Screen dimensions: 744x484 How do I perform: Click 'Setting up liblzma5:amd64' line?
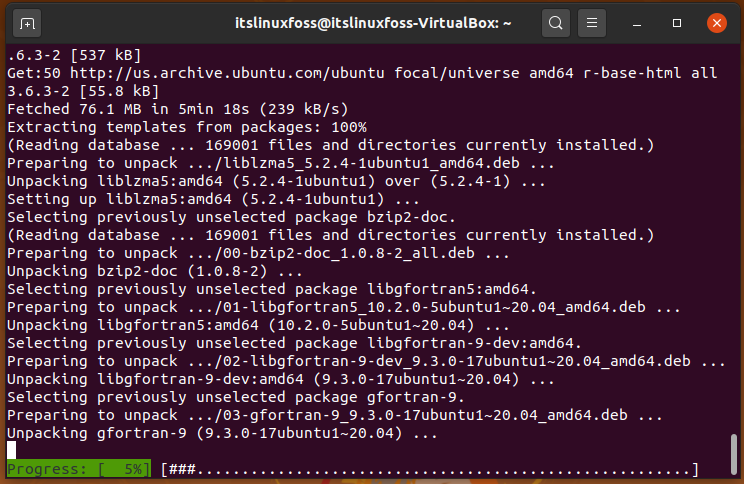tap(213, 199)
